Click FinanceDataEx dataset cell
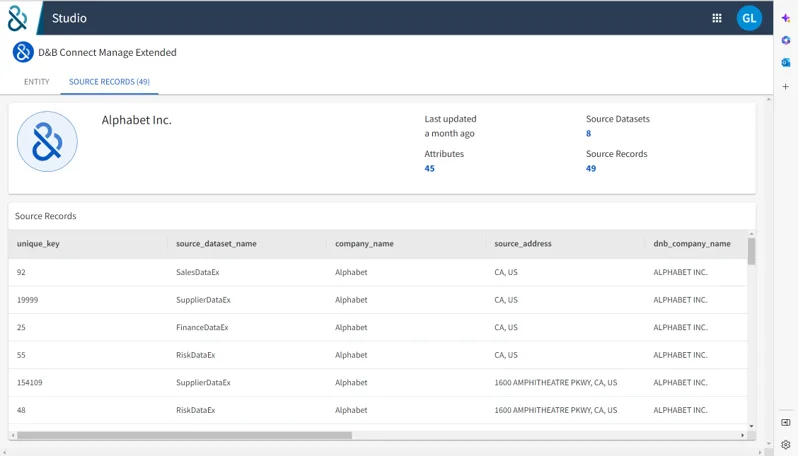This screenshot has height=456, width=798. coord(202,327)
